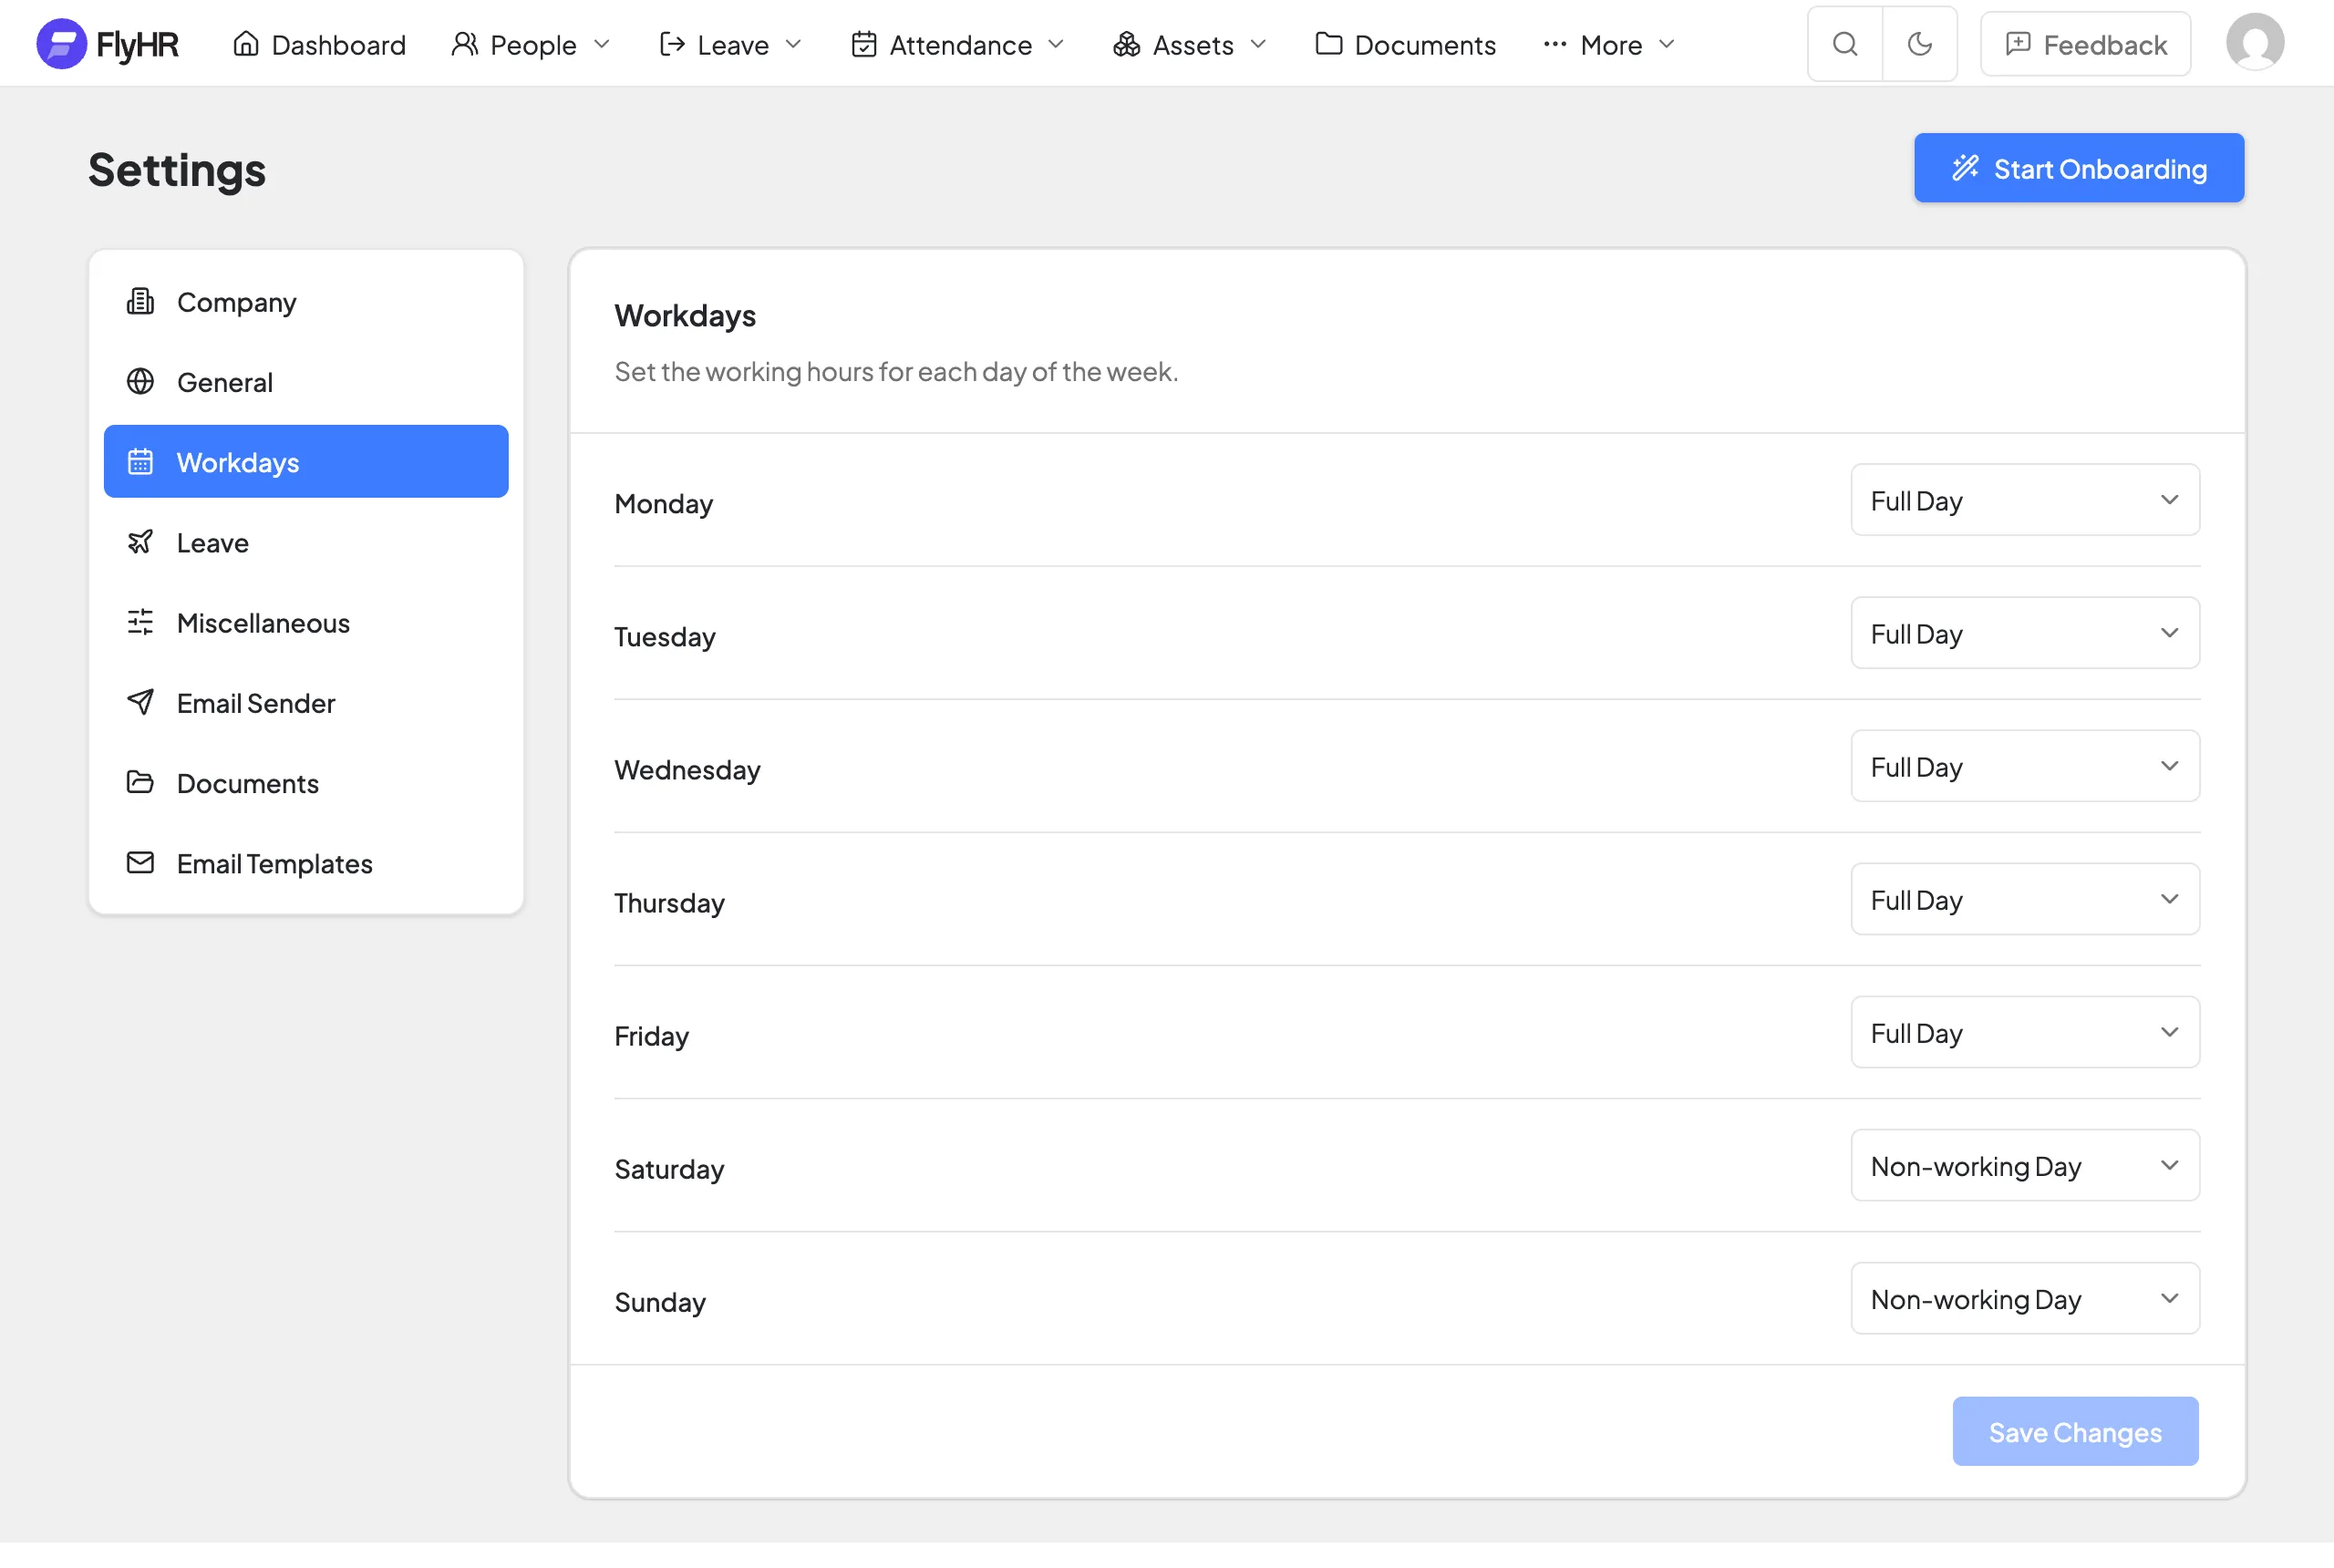Image resolution: width=2334 pixels, height=1568 pixels.
Task: Click the Dashboard home icon
Action: 245,44
